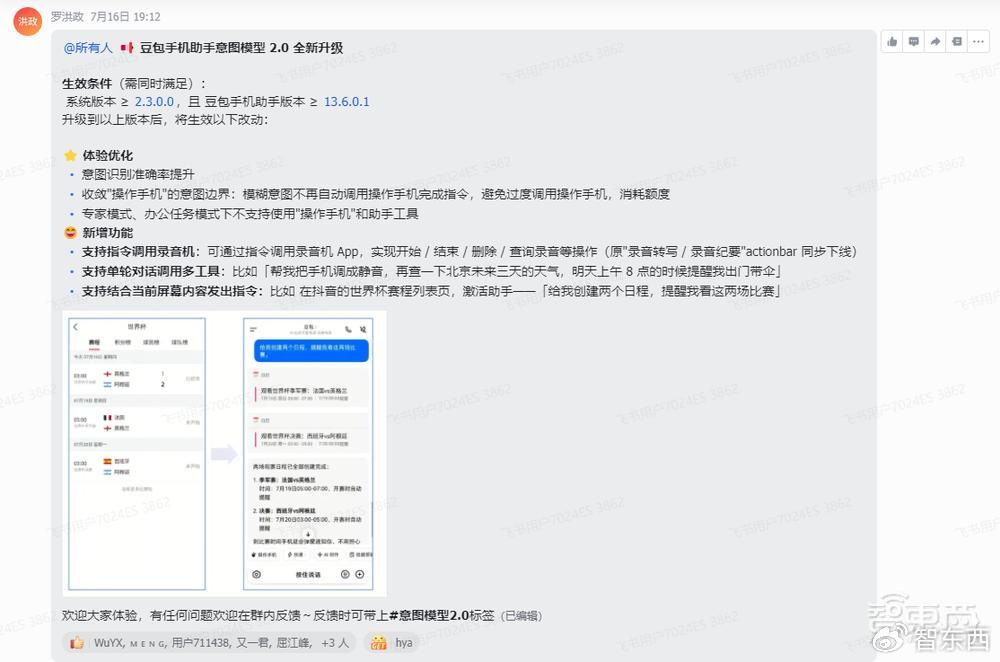Image resolution: width=1000 pixels, height=662 pixels.
Task: Forward this message with the share arrow
Action: click(935, 41)
